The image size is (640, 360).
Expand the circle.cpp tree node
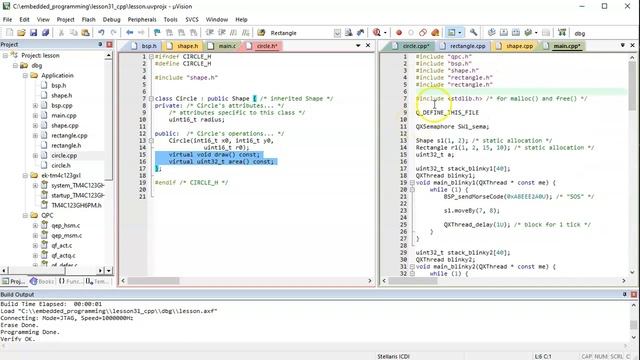pyautogui.click(x=36, y=156)
